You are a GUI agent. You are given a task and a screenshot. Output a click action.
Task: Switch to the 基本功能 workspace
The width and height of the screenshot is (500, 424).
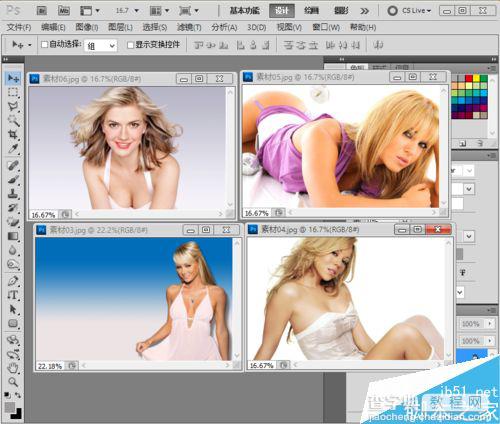[x=245, y=11]
